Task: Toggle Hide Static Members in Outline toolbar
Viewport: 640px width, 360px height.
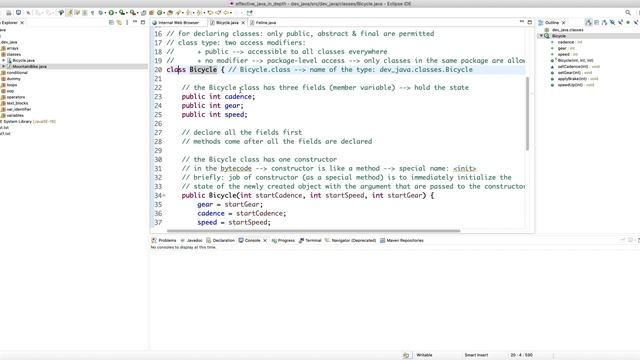Action: (x=620, y=23)
